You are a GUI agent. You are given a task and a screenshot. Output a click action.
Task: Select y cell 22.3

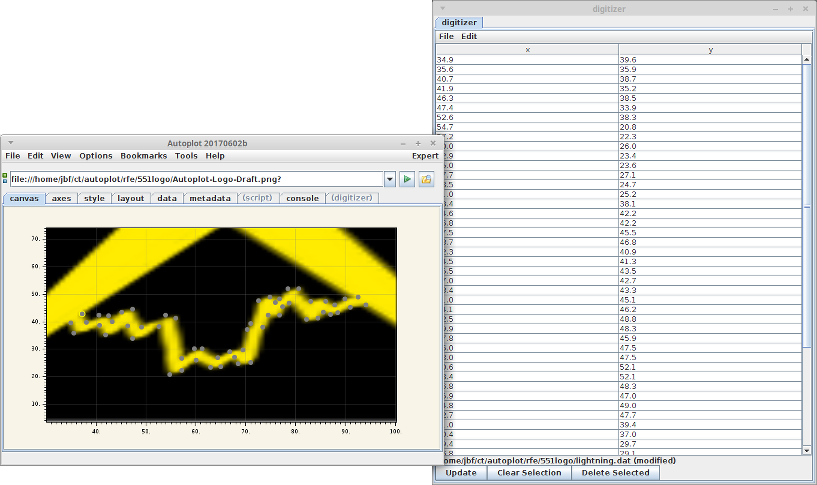[710, 136]
